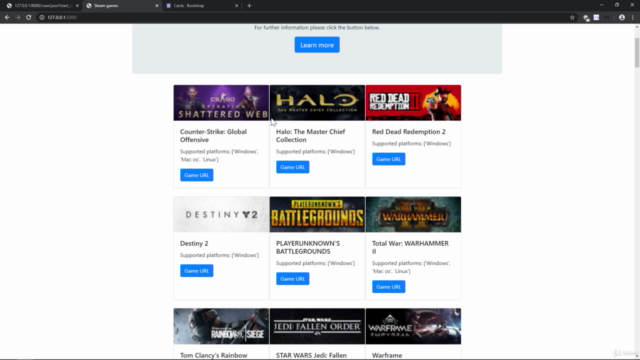This screenshot has height=360, width=640.
Task: Click the vertical scrollbar thumb
Action: [x=637, y=52]
